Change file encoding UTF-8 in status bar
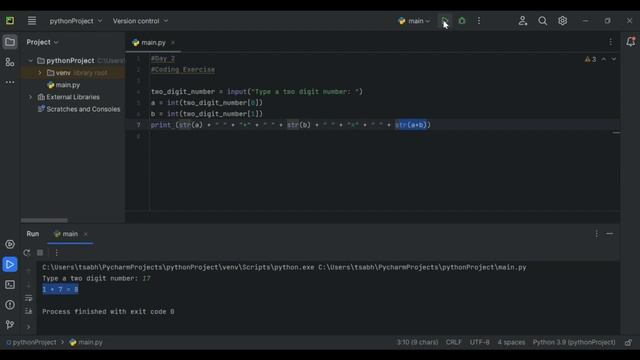 (479, 342)
